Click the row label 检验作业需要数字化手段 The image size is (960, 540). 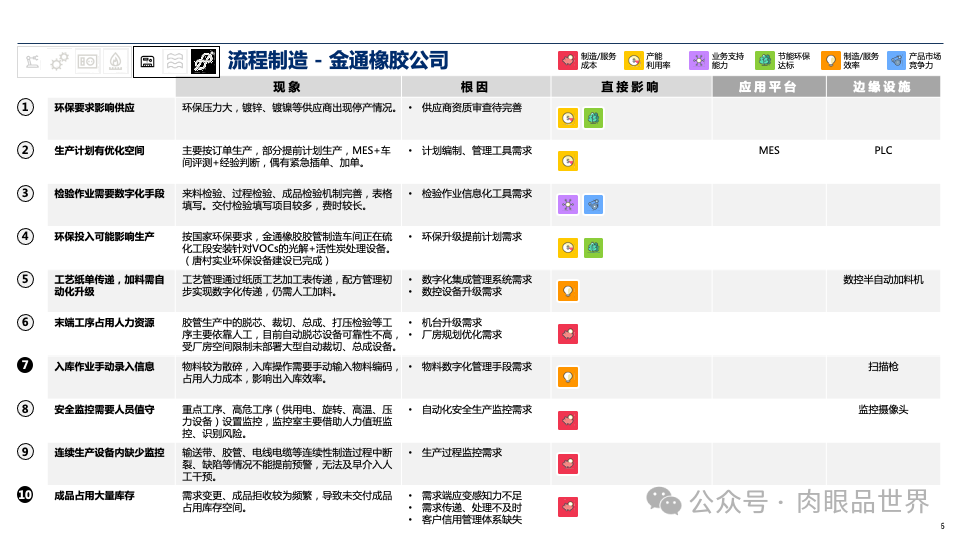(109, 193)
